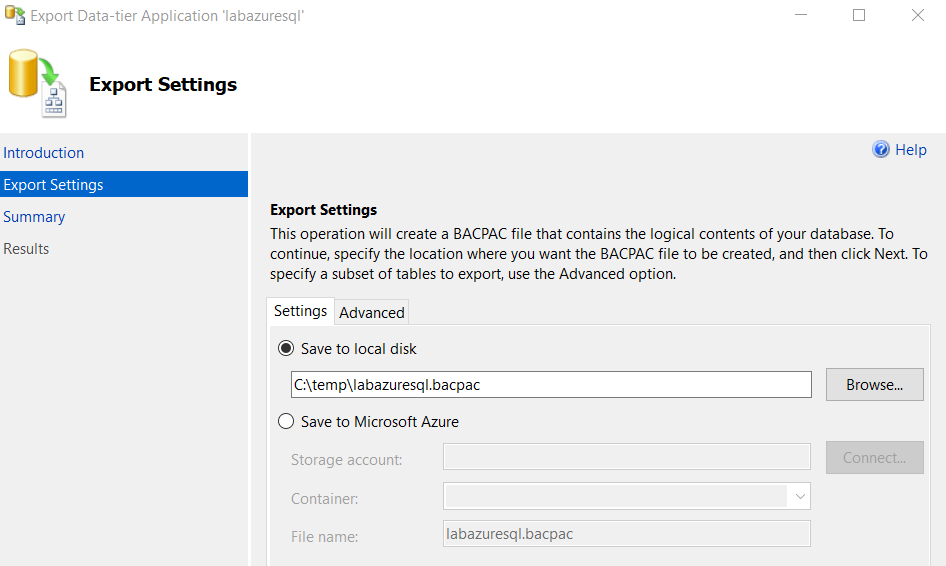Select Save to local disk radio button
The width and height of the screenshot is (946, 566).
[286, 349]
